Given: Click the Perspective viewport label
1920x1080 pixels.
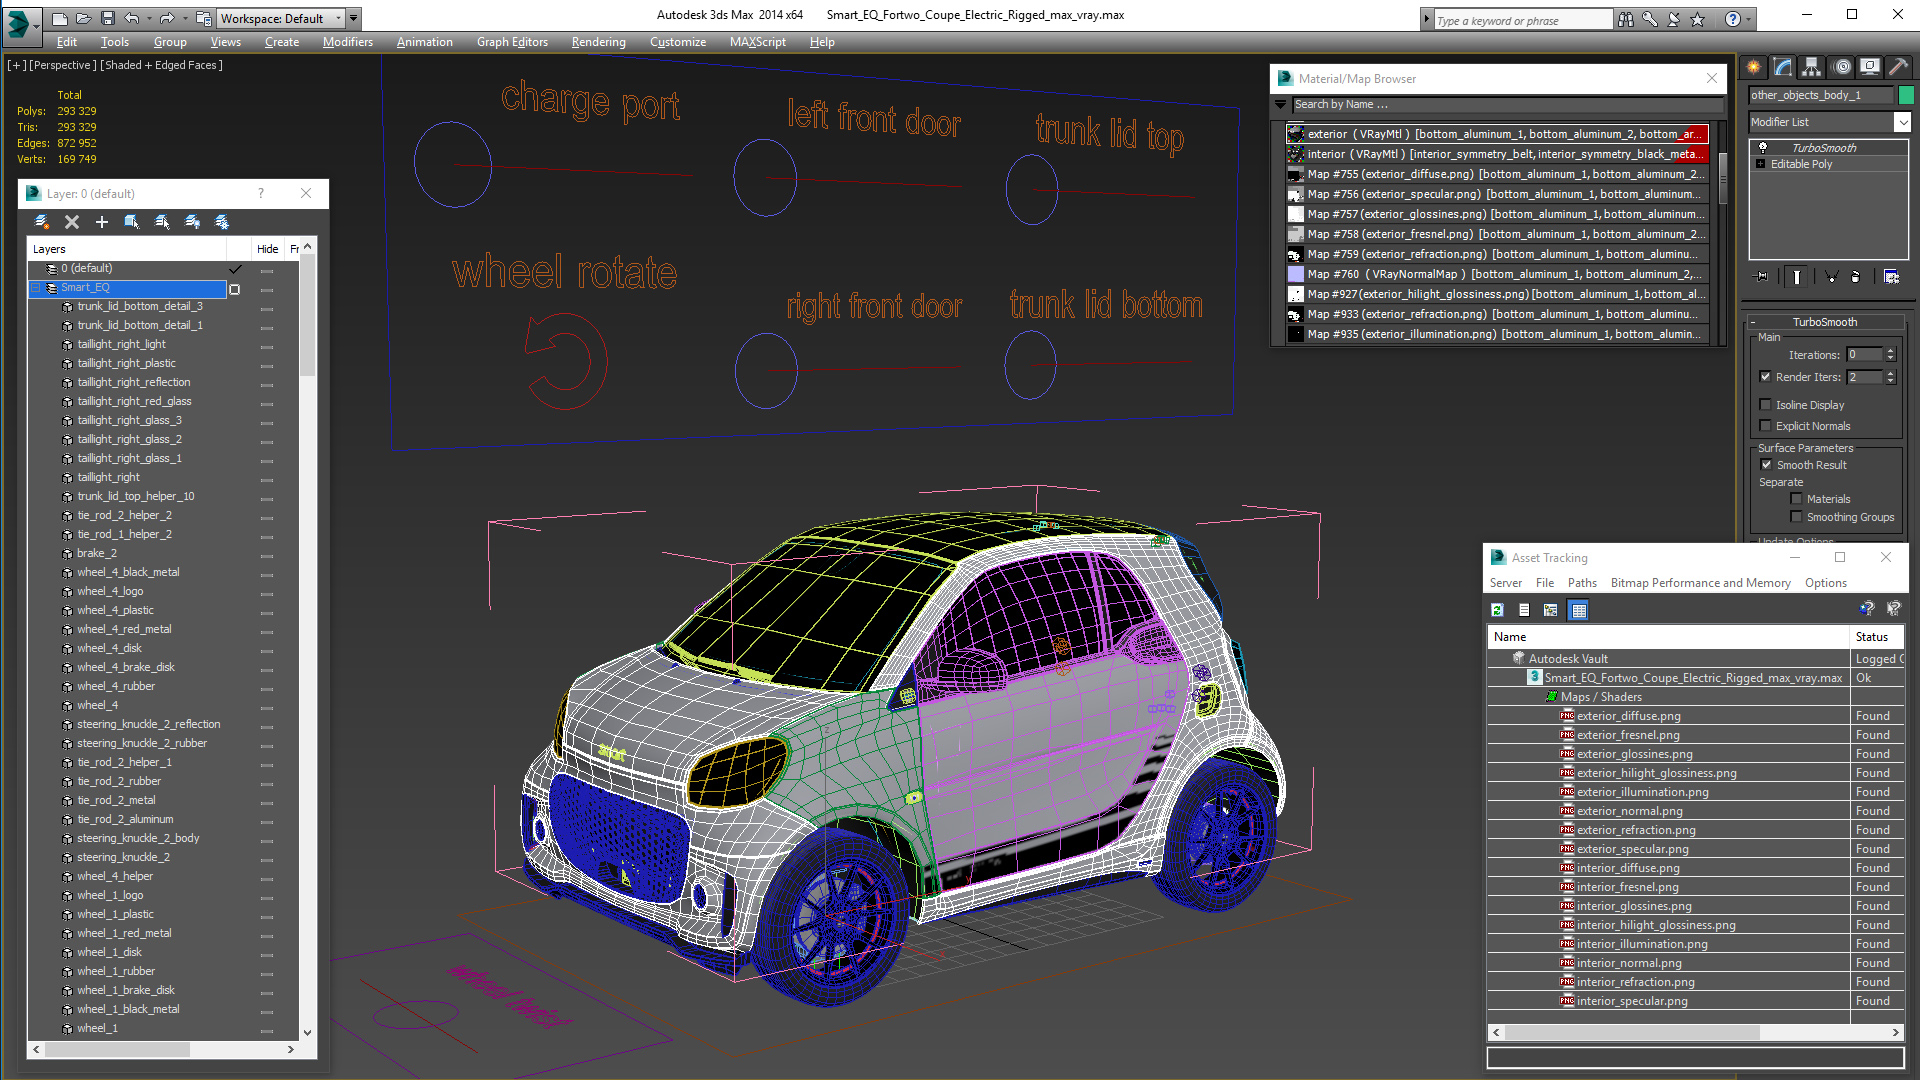Looking at the screenshot, I should pos(63,65).
